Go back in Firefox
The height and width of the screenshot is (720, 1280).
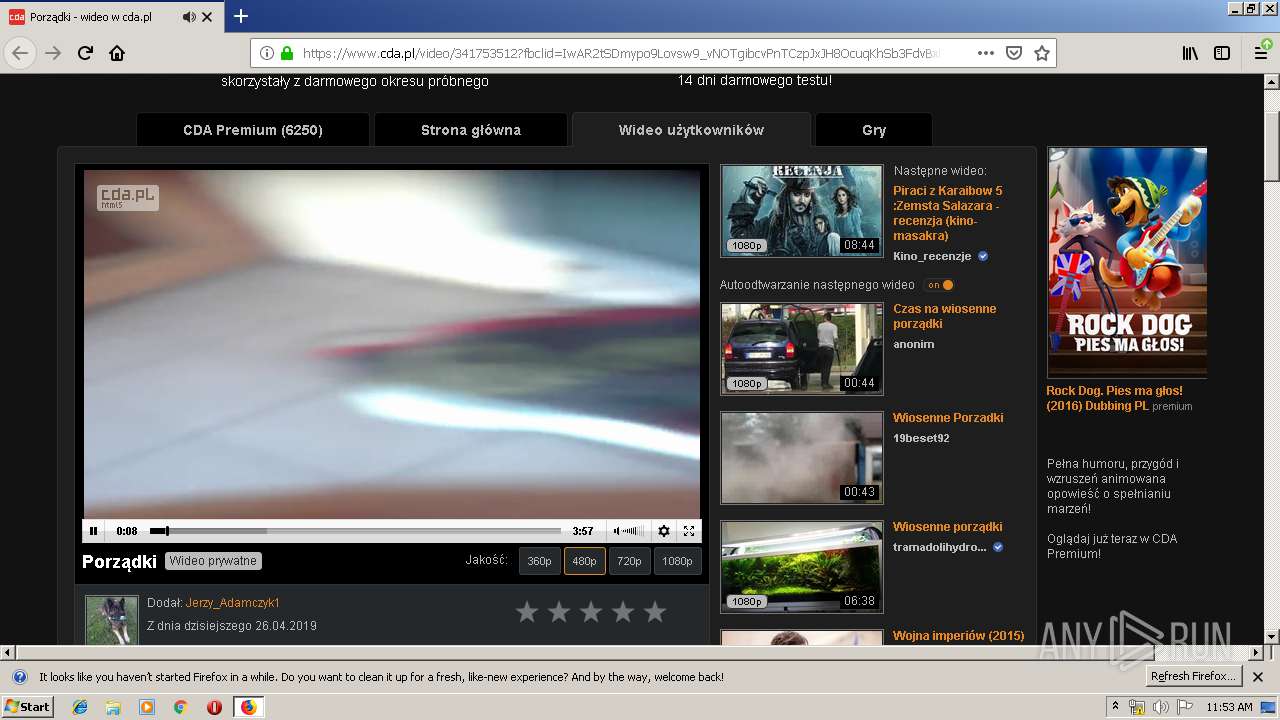(20, 53)
